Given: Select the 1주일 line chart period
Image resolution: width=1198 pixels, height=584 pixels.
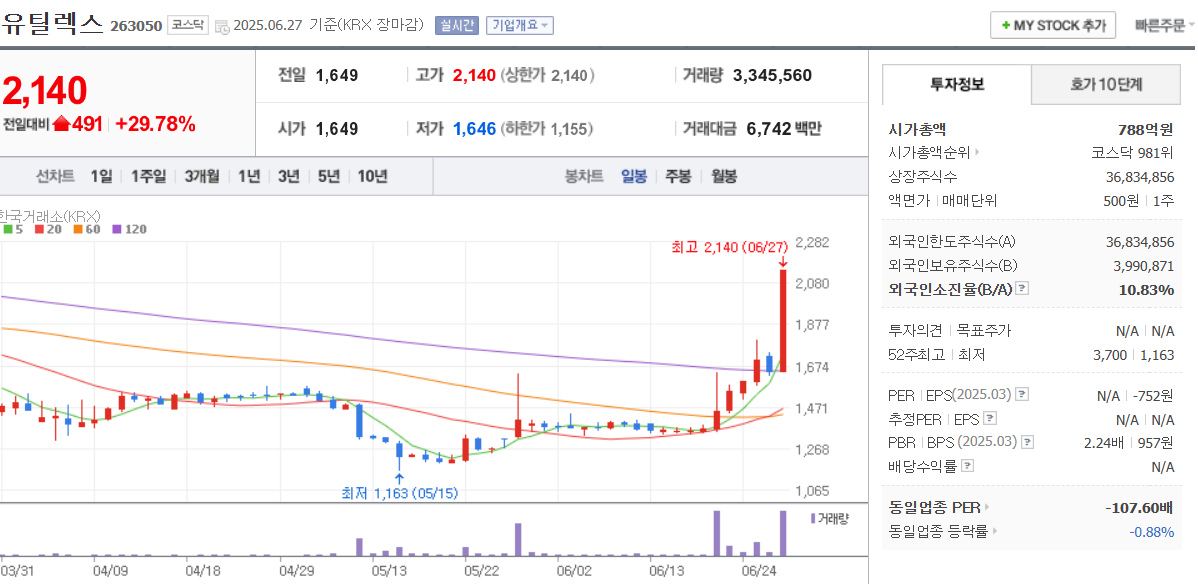Looking at the screenshot, I should (x=148, y=177).
